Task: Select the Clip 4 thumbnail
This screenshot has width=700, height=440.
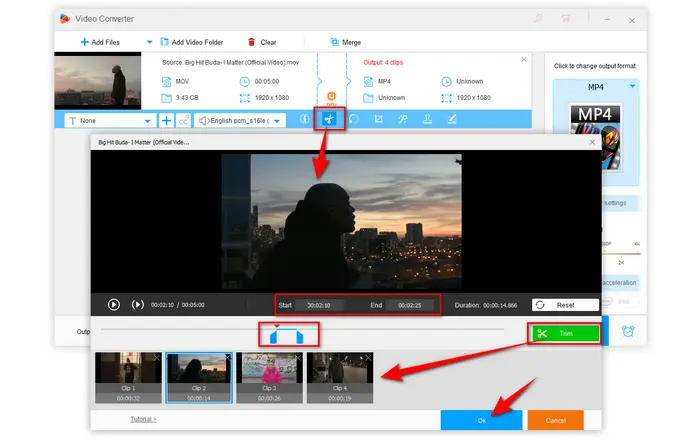Action: pos(340,378)
